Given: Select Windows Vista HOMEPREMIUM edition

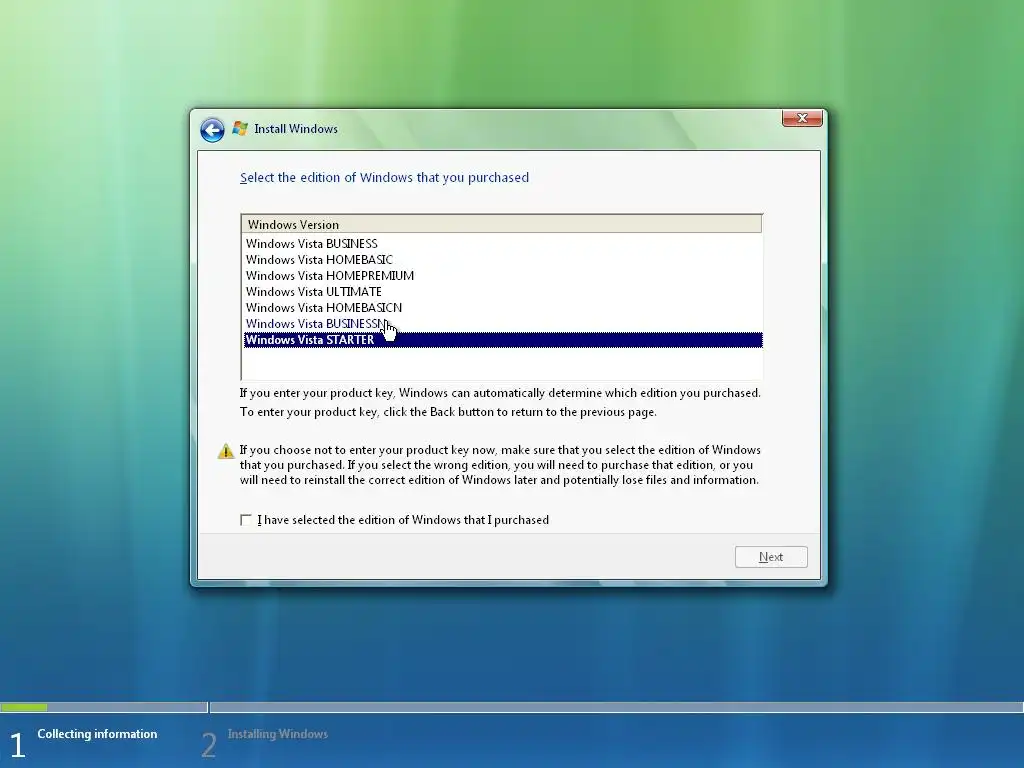Looking at the screenshot, I should pyautogui.click(x=503, y=276).
